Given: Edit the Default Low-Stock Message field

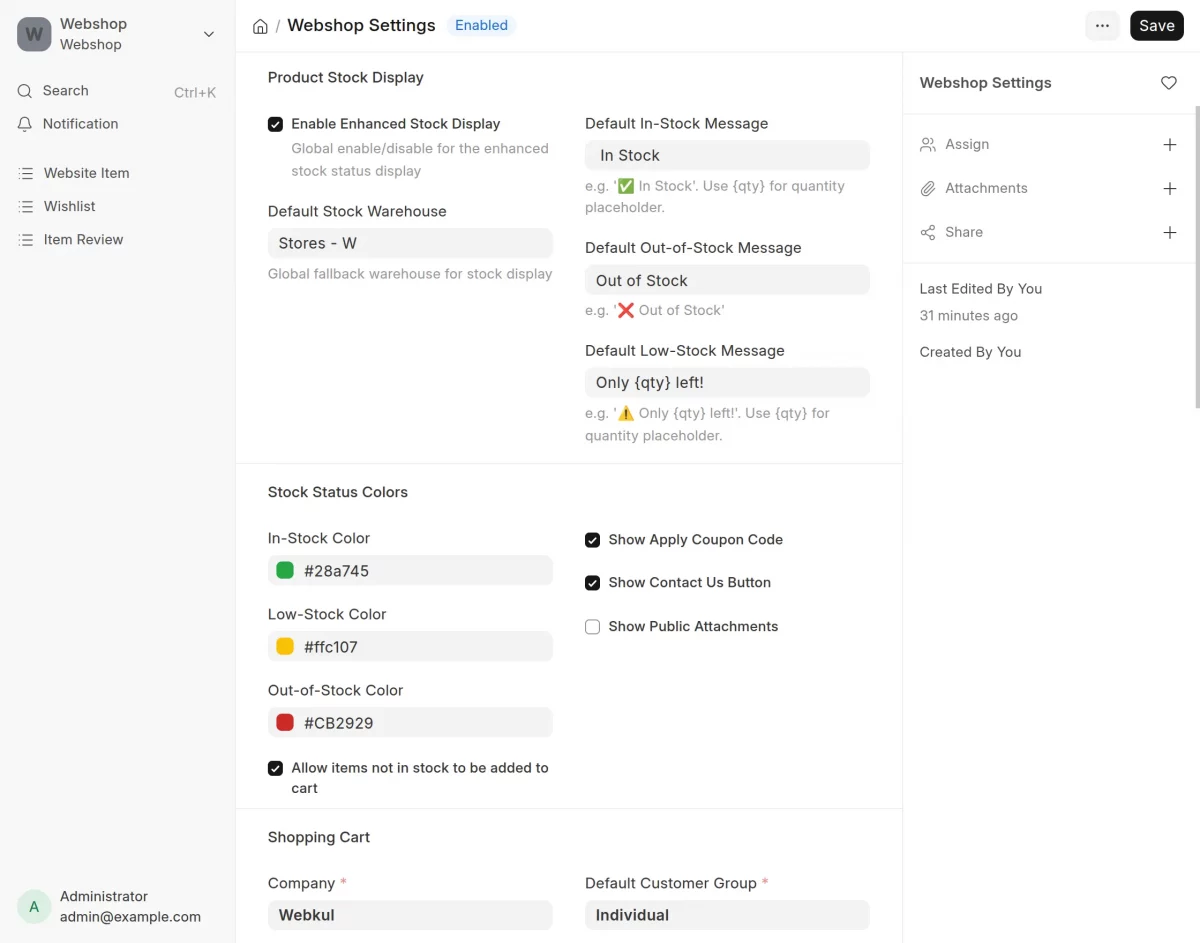Looking at the screenshot, I should 727,383.
